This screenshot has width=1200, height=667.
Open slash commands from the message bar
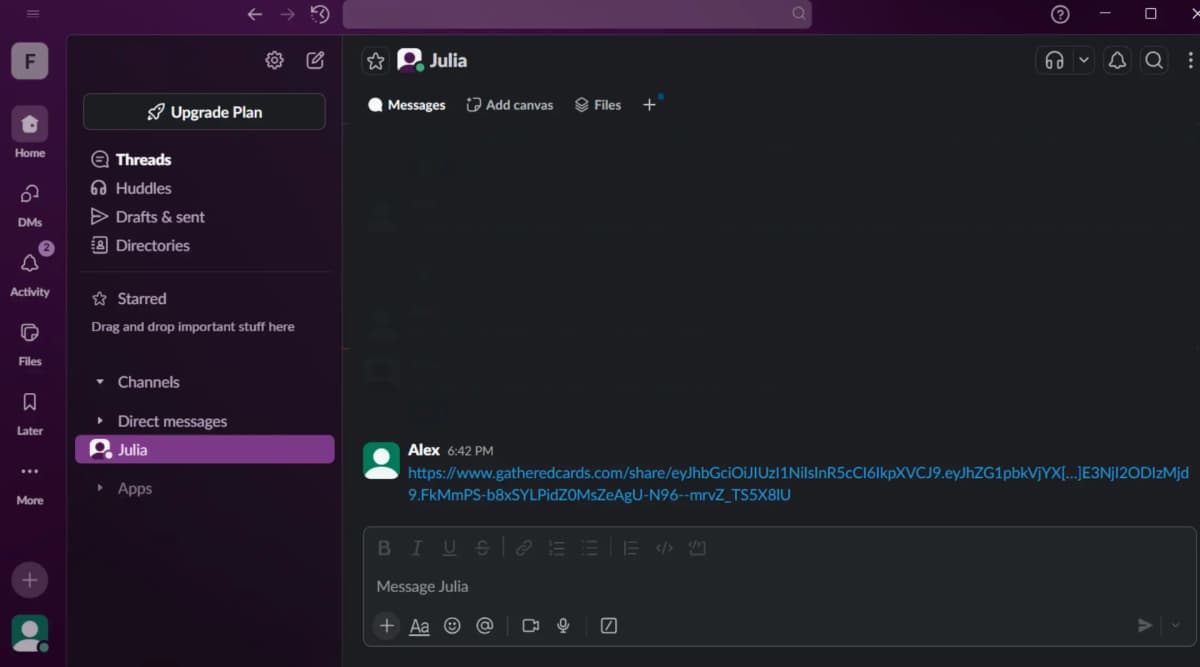608,625
